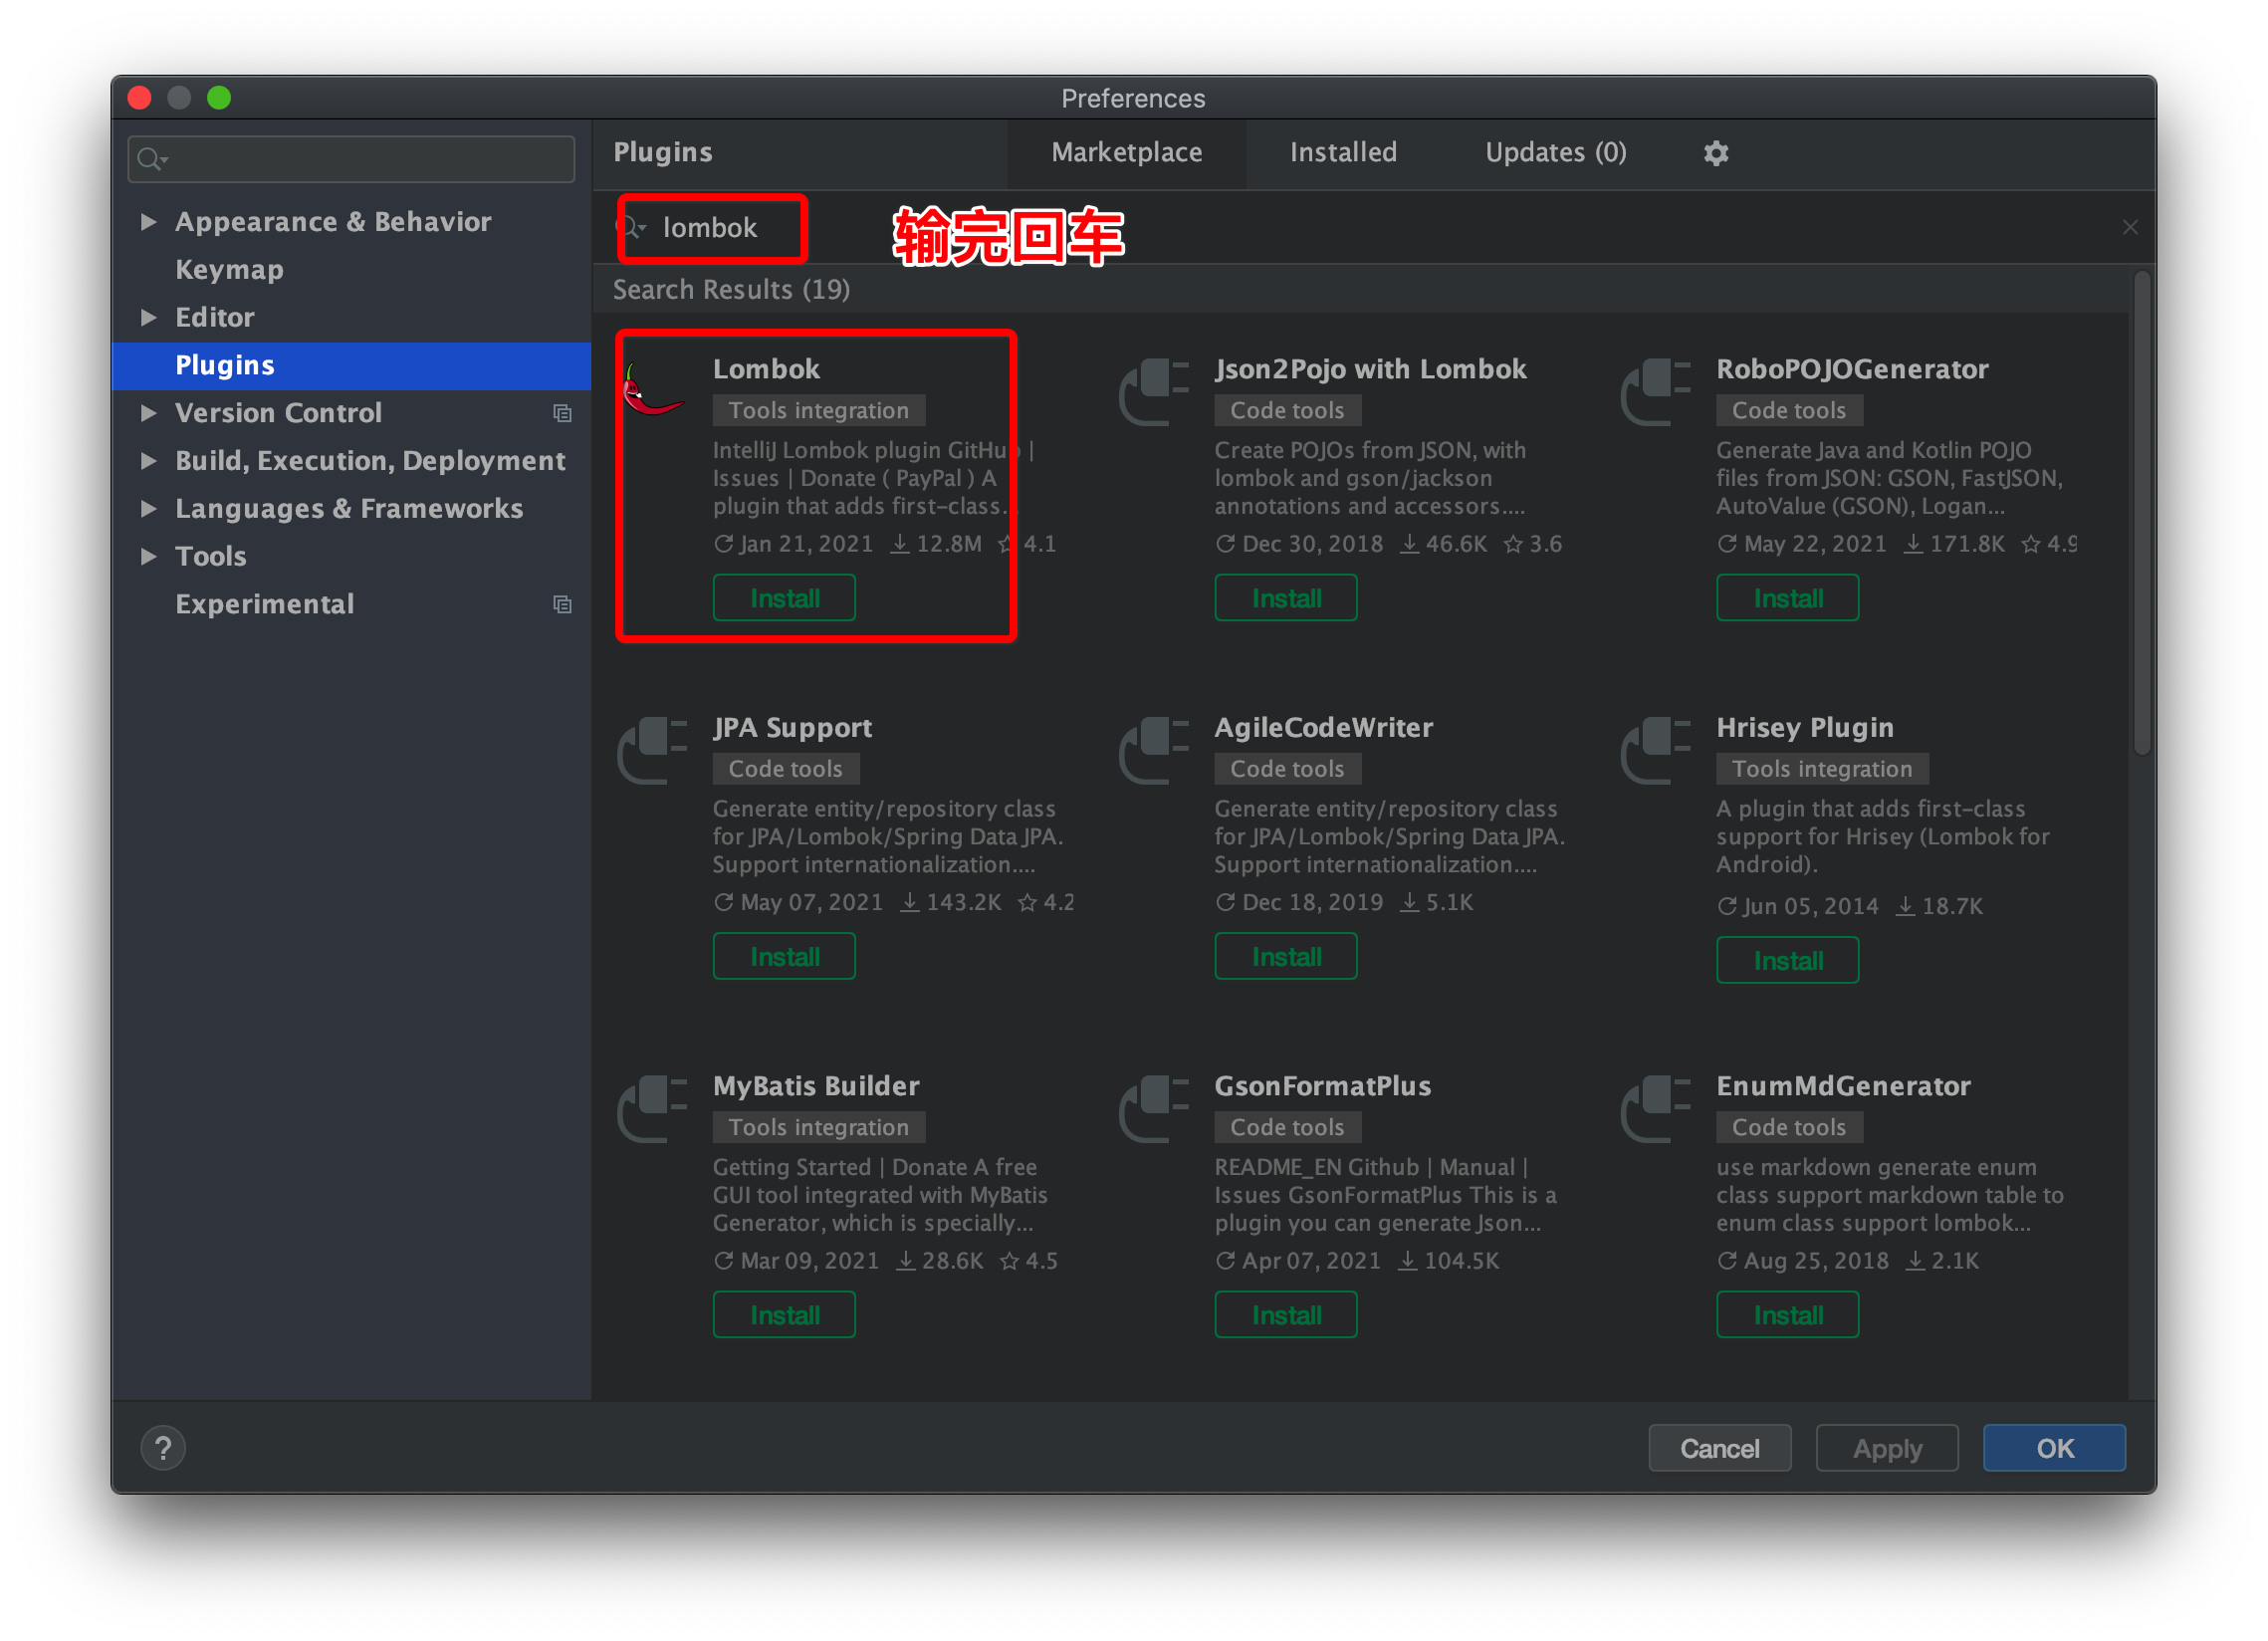Install the GsonFormatPlus plugin
The height and width of the screenshot is (1641, 2268).
(x=1286, y=1315)
